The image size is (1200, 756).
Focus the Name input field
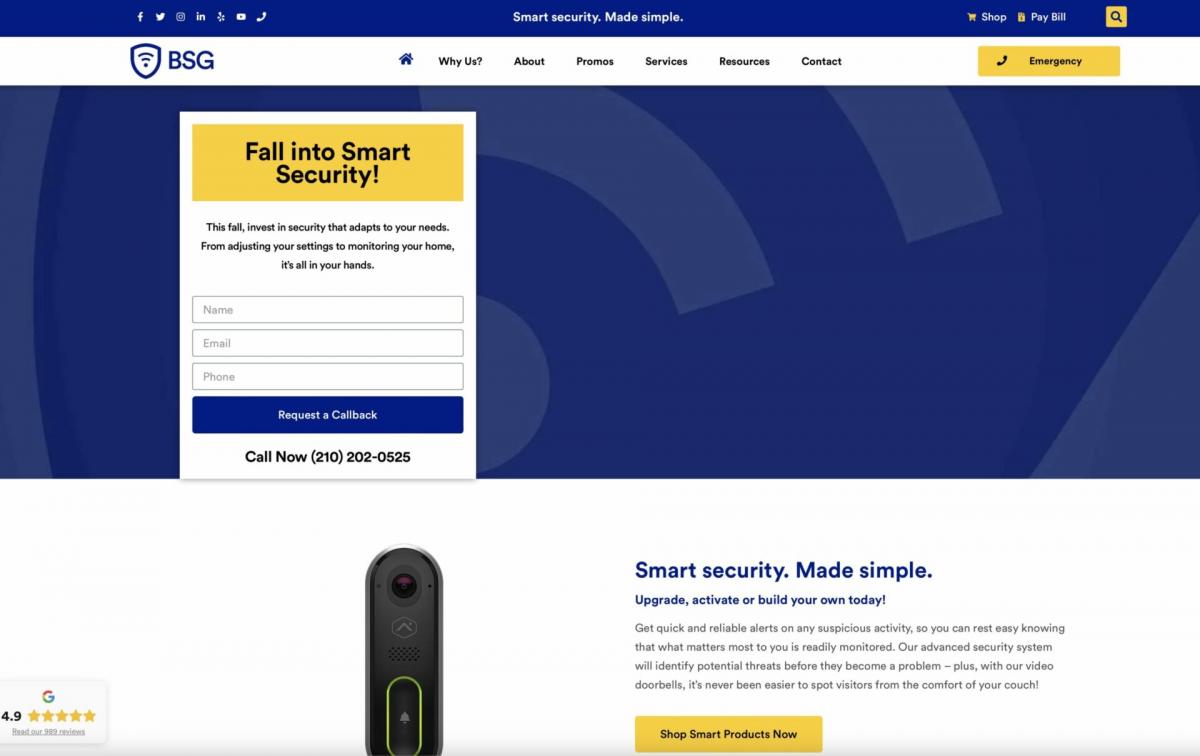pos(328,309)
